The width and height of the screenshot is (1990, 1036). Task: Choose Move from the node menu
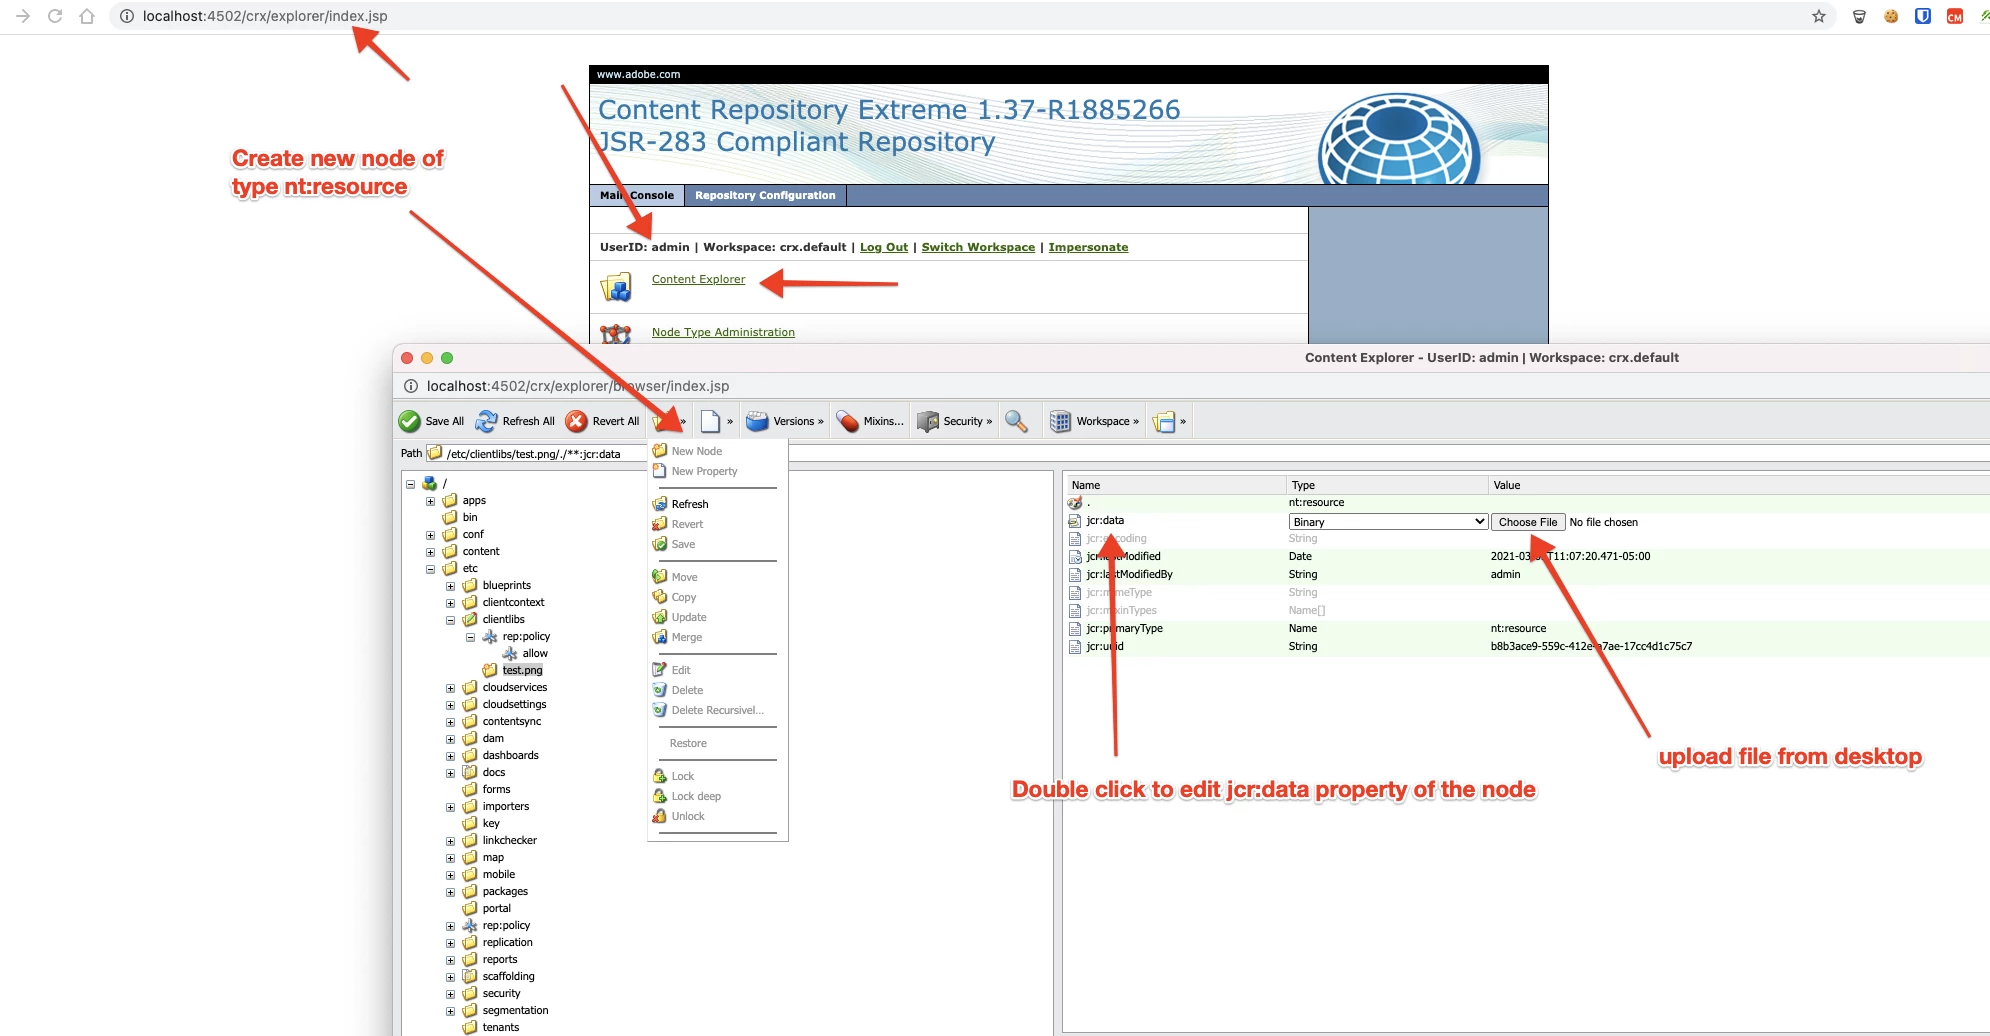(x=684, y=577)
